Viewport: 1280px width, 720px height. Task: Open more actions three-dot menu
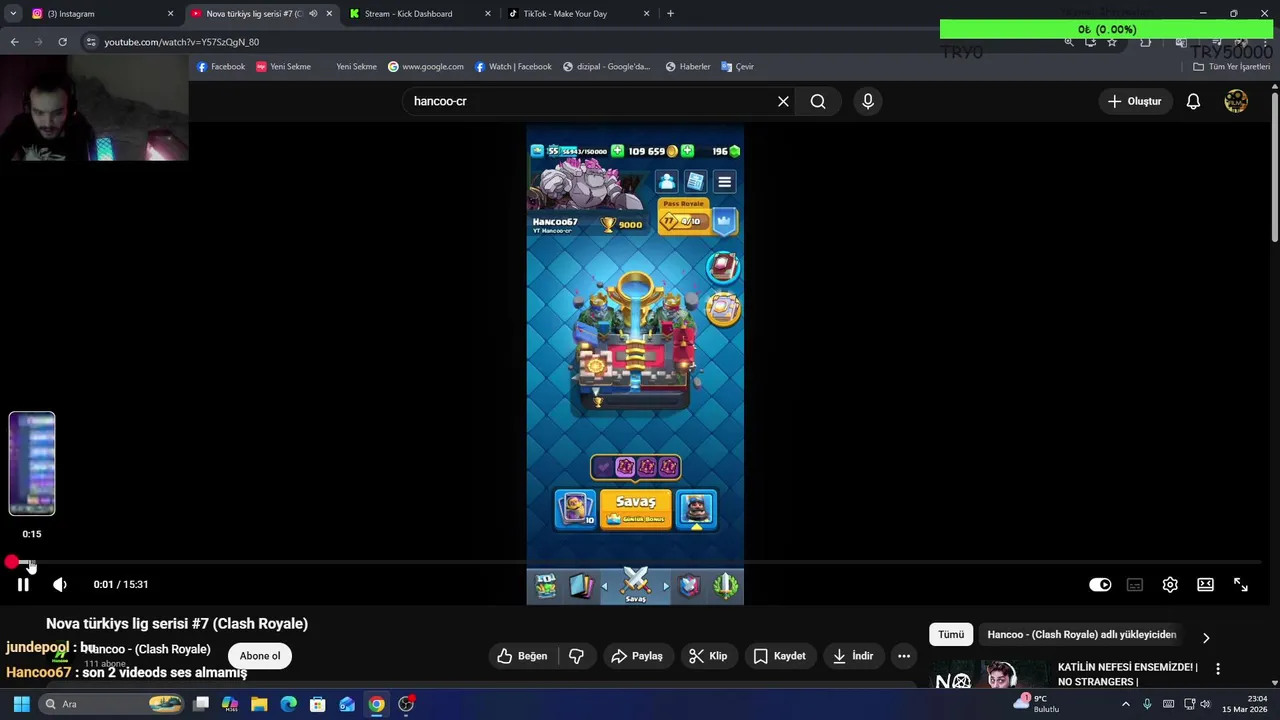(904, 656)
